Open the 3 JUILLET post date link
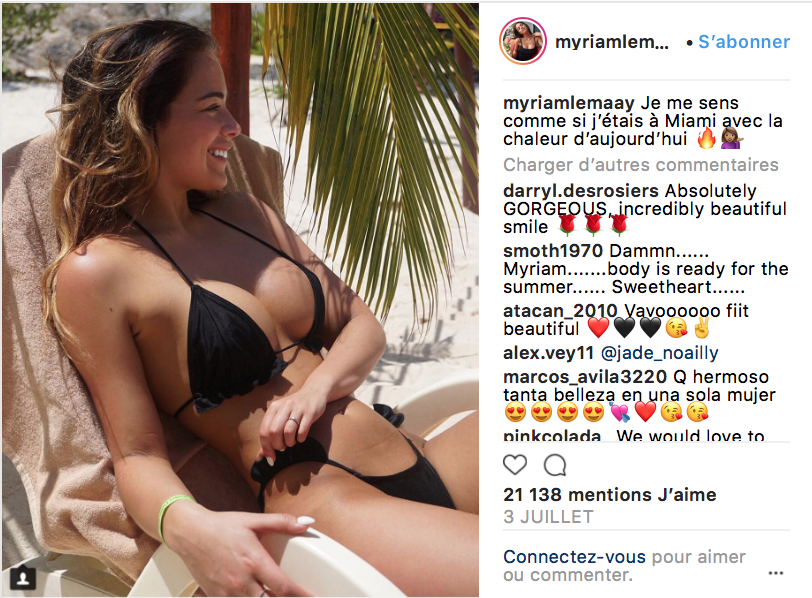 click(548, 517)
